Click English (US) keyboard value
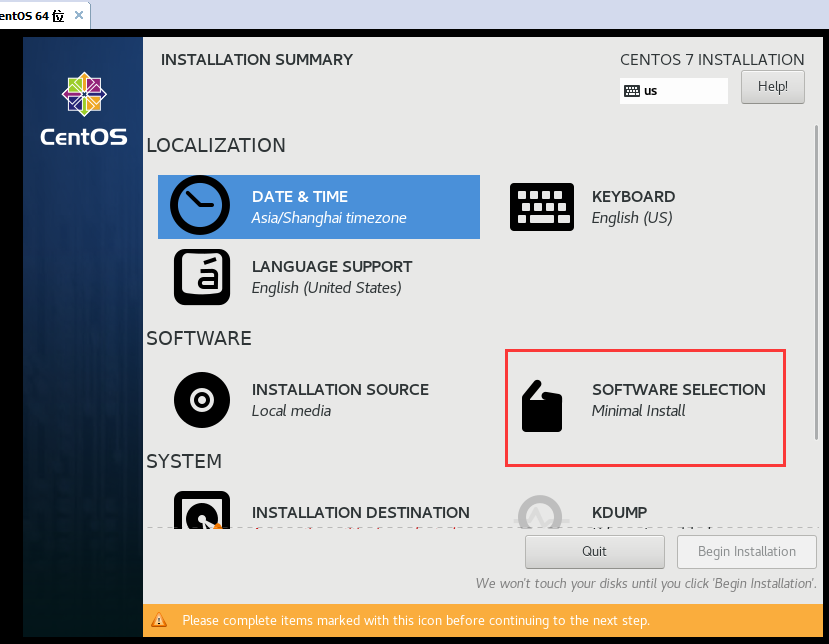Image resolution: width=829 pixels, height=644 pixels. [x=632, y=218]
